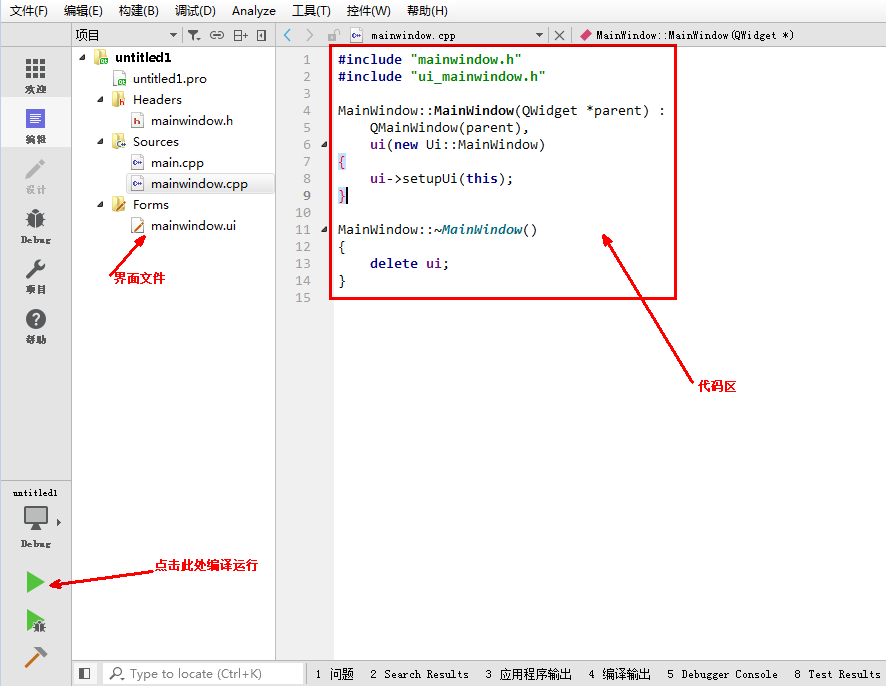Open the 控件(W) menu
Screen dimensions: 886x686
(368, 11)
